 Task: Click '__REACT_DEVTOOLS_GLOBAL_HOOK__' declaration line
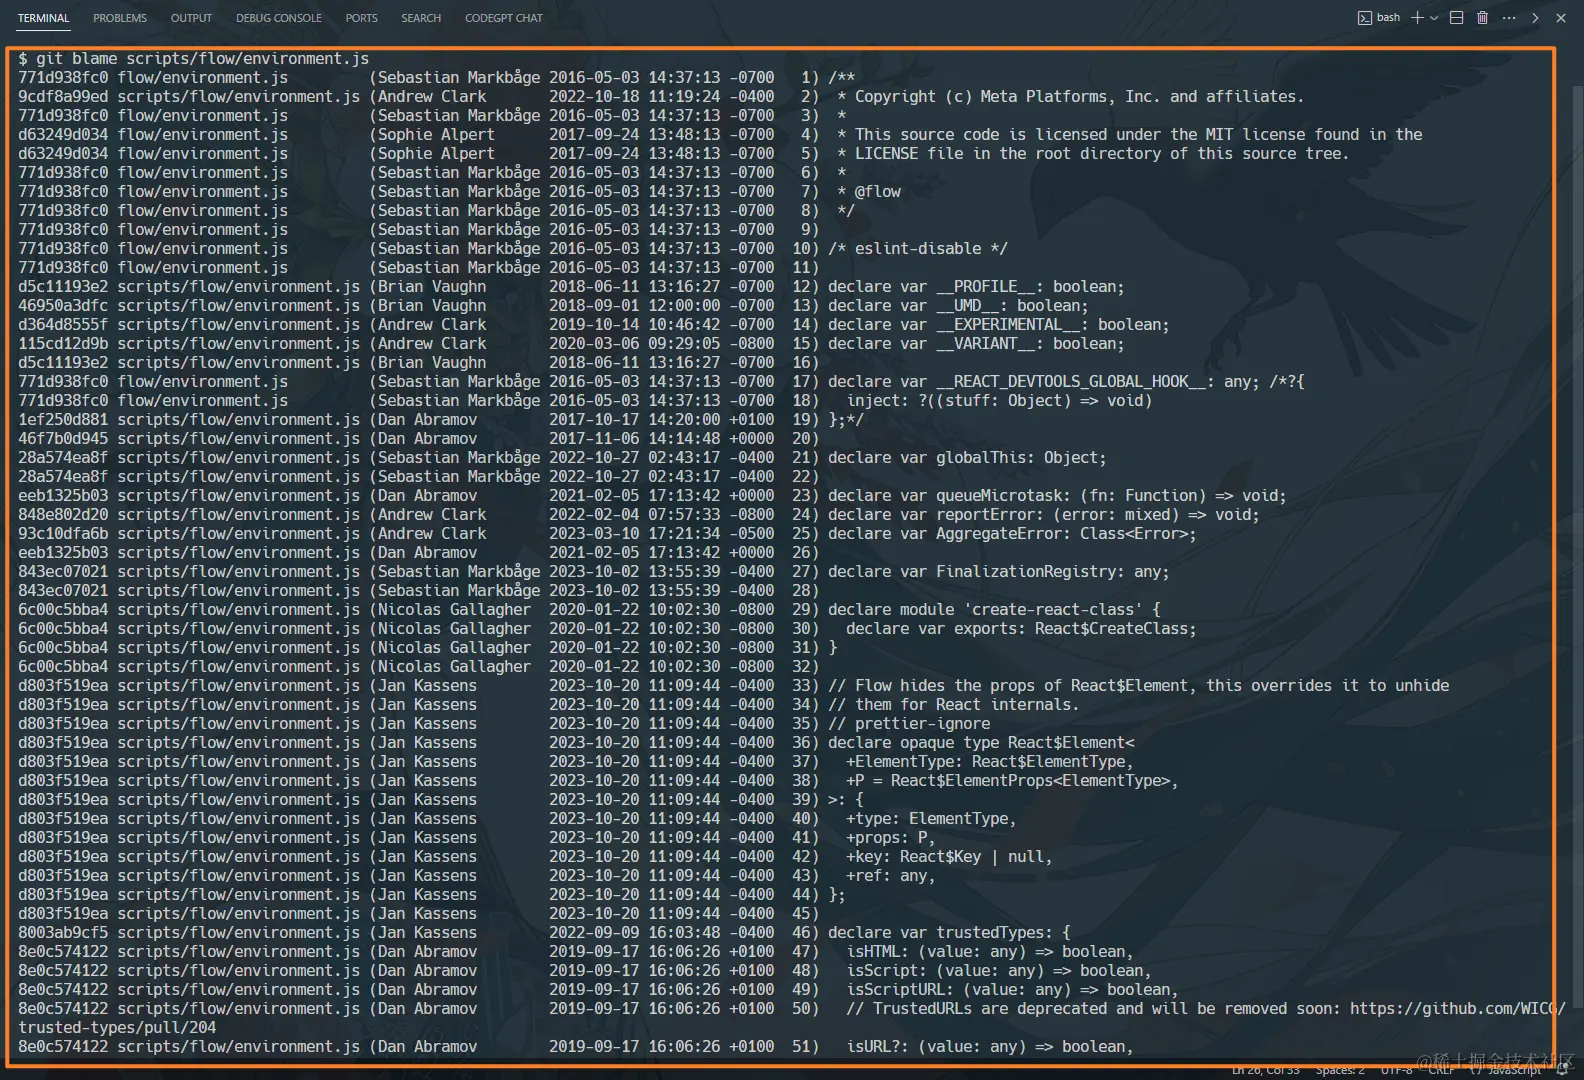pos(1066,382)
